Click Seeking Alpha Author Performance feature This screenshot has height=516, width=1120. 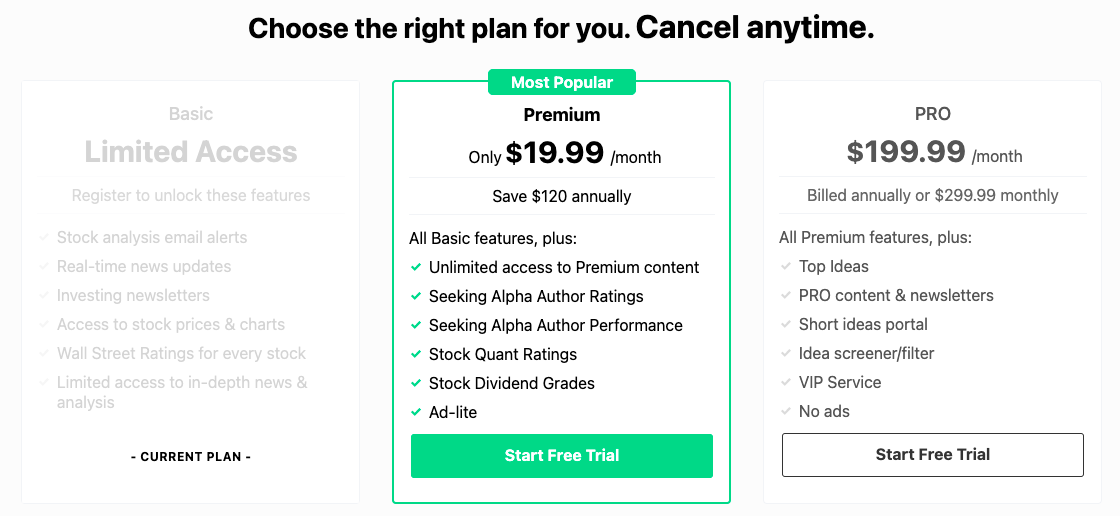[556, 325]
